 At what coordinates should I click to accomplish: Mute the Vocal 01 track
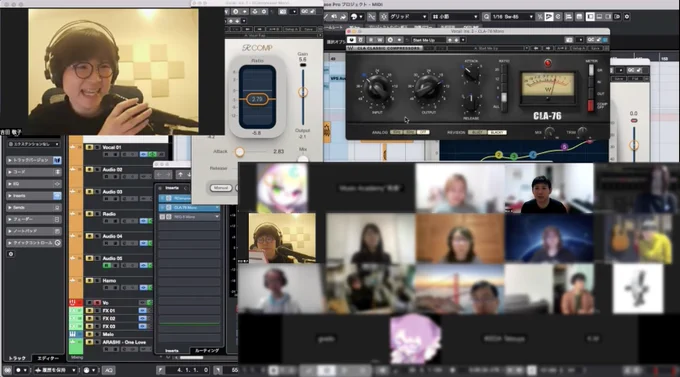click(89, 148)
